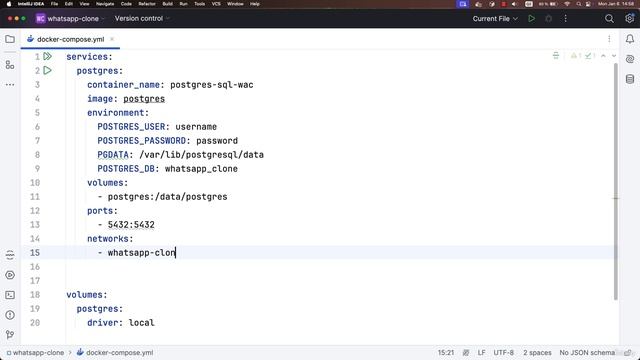Open the File menu
The image size is (640, 360).
[x=54, y=4]
